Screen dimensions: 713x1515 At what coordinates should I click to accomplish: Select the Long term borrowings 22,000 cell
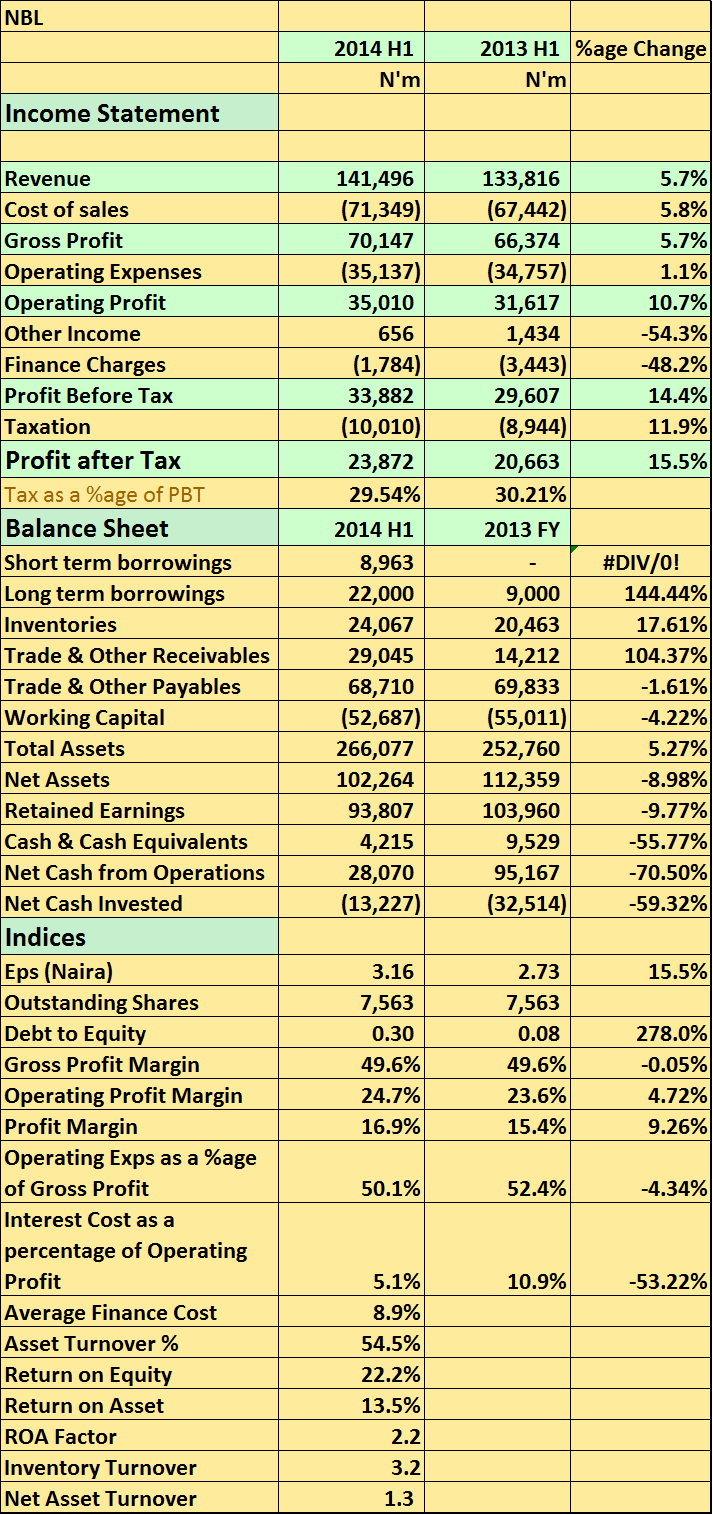point(351,594)
